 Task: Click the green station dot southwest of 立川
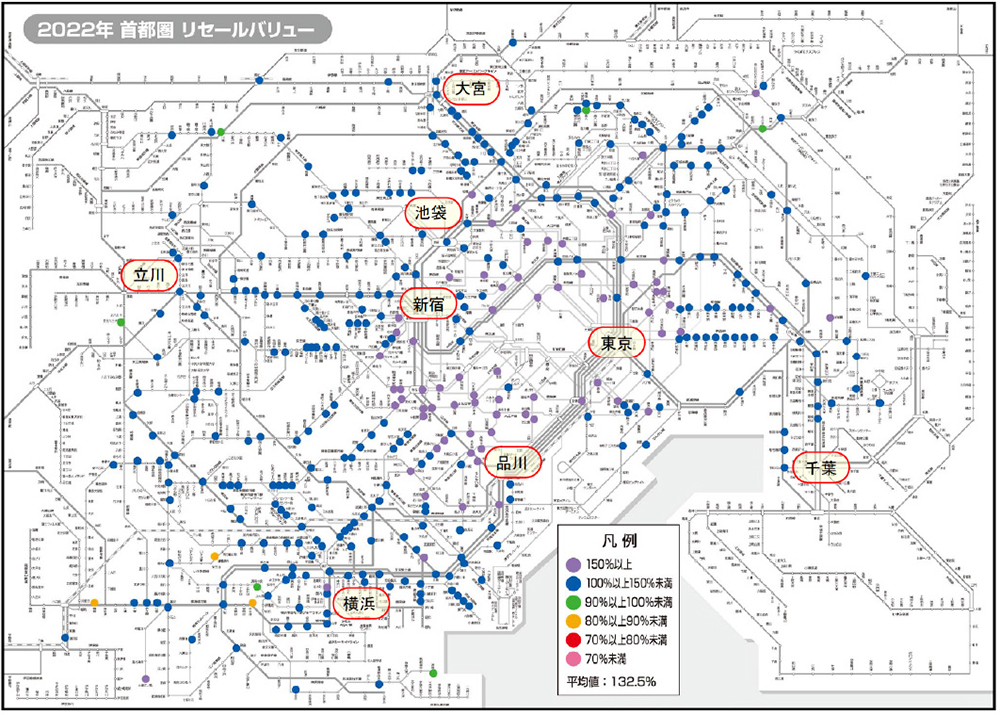click(x=120, y=322)
